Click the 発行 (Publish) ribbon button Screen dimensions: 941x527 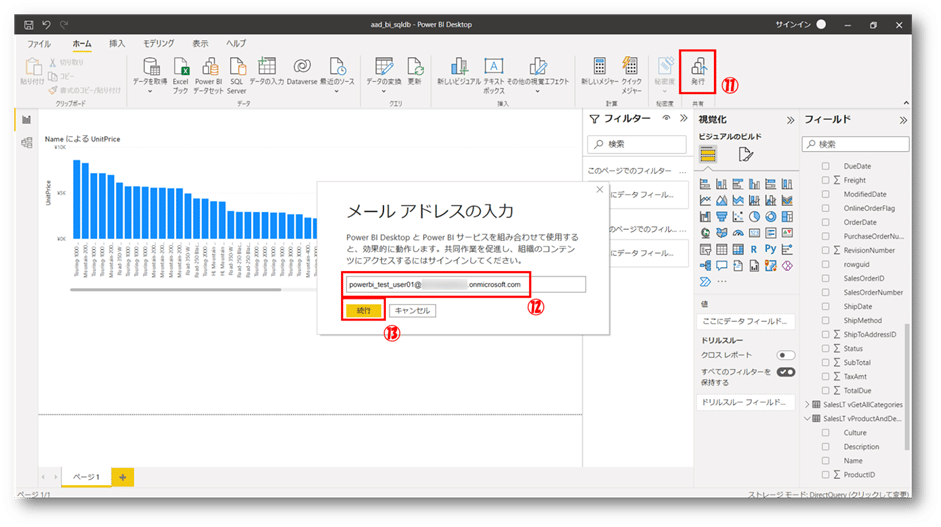697,72
